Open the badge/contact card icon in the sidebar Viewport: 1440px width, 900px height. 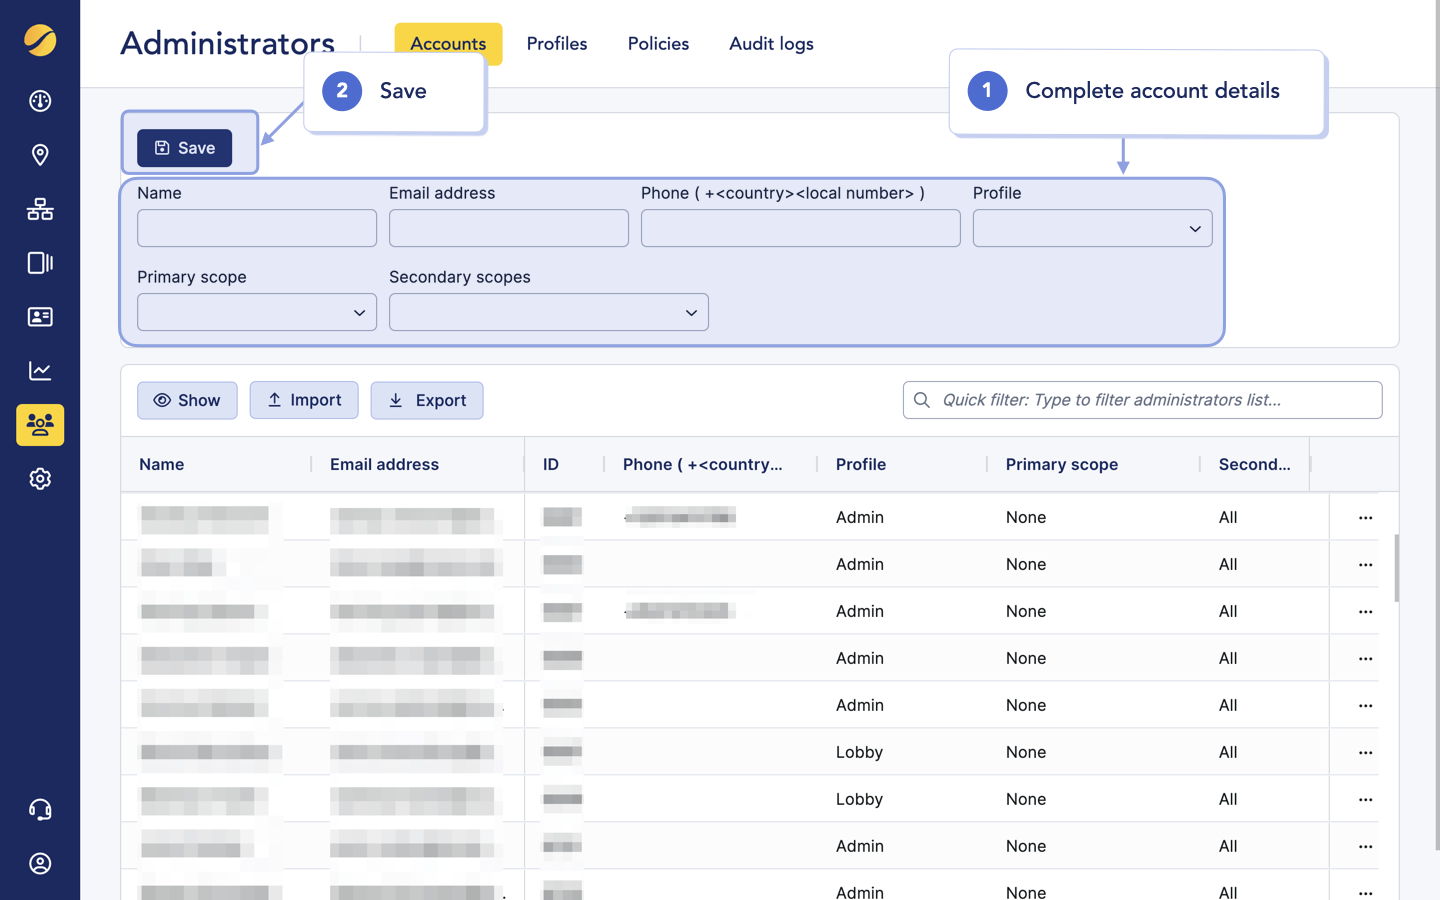tap(40, 317)
